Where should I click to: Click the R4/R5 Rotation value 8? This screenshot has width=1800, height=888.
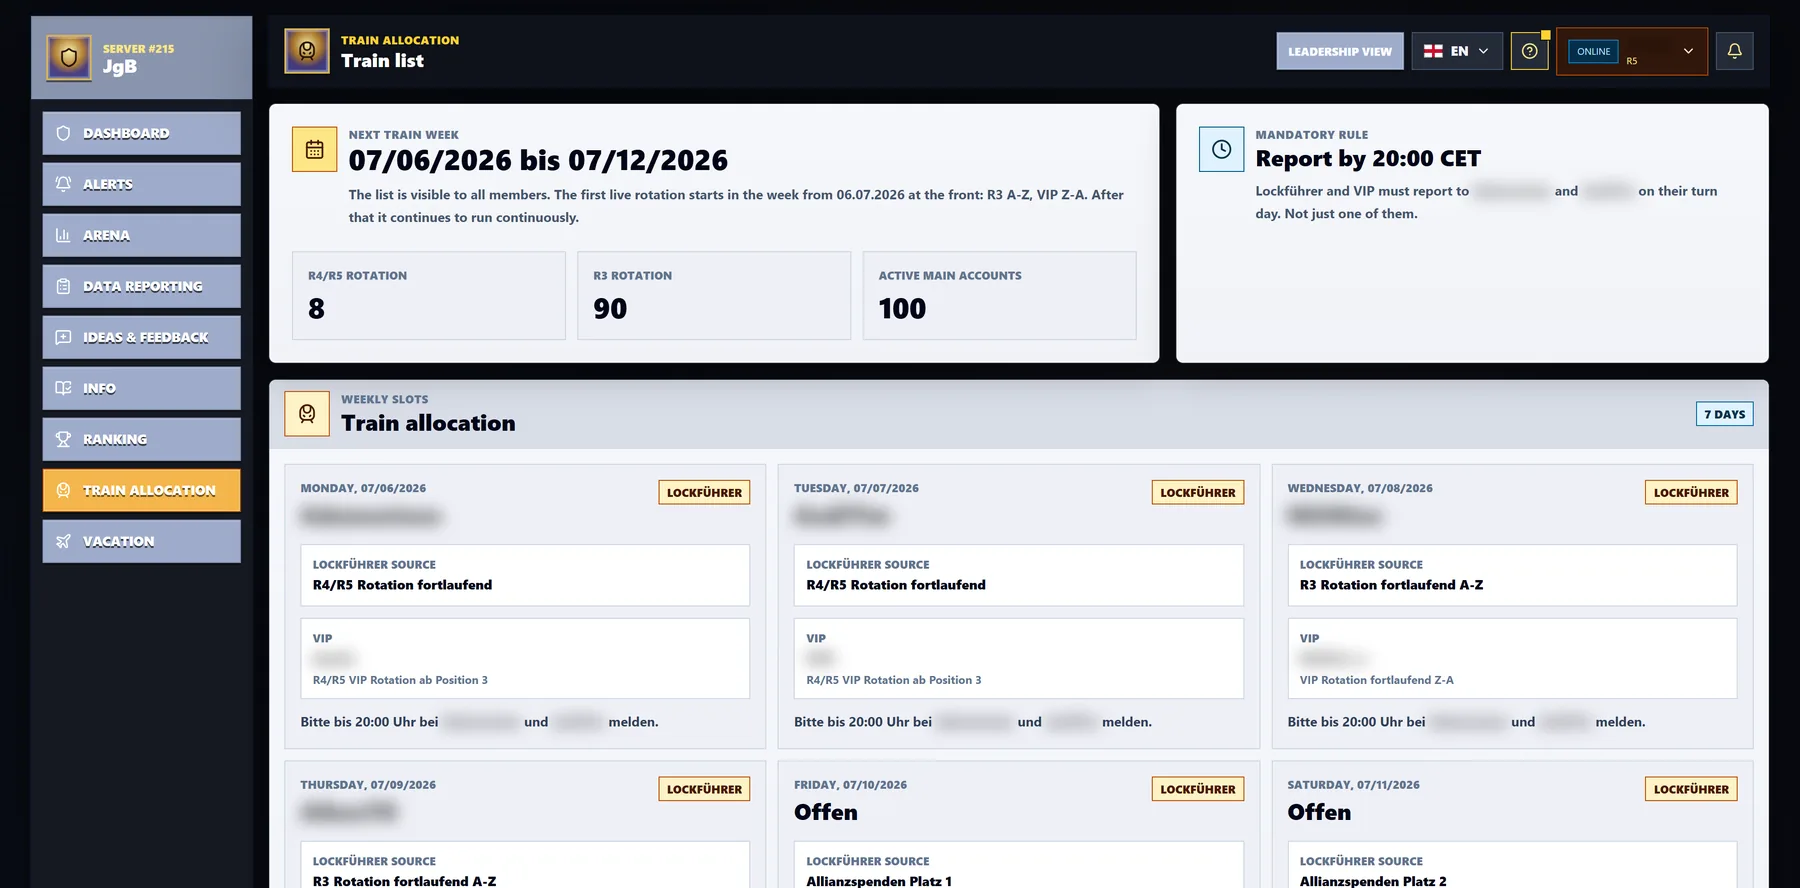point(316,309)
